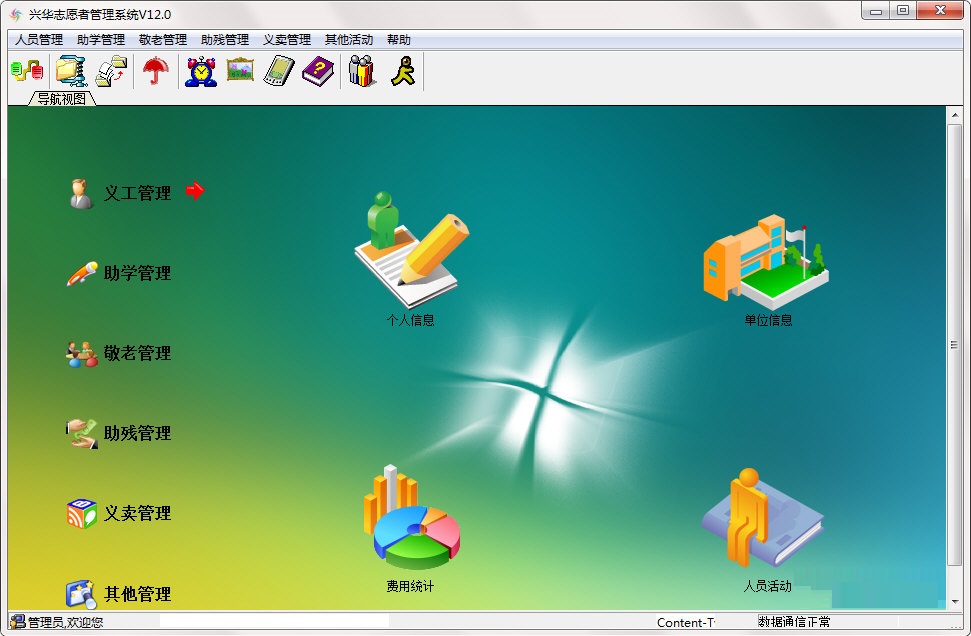The image size is (971, 636).
Task: Open 单位信息 building icon
Action: 767,262
